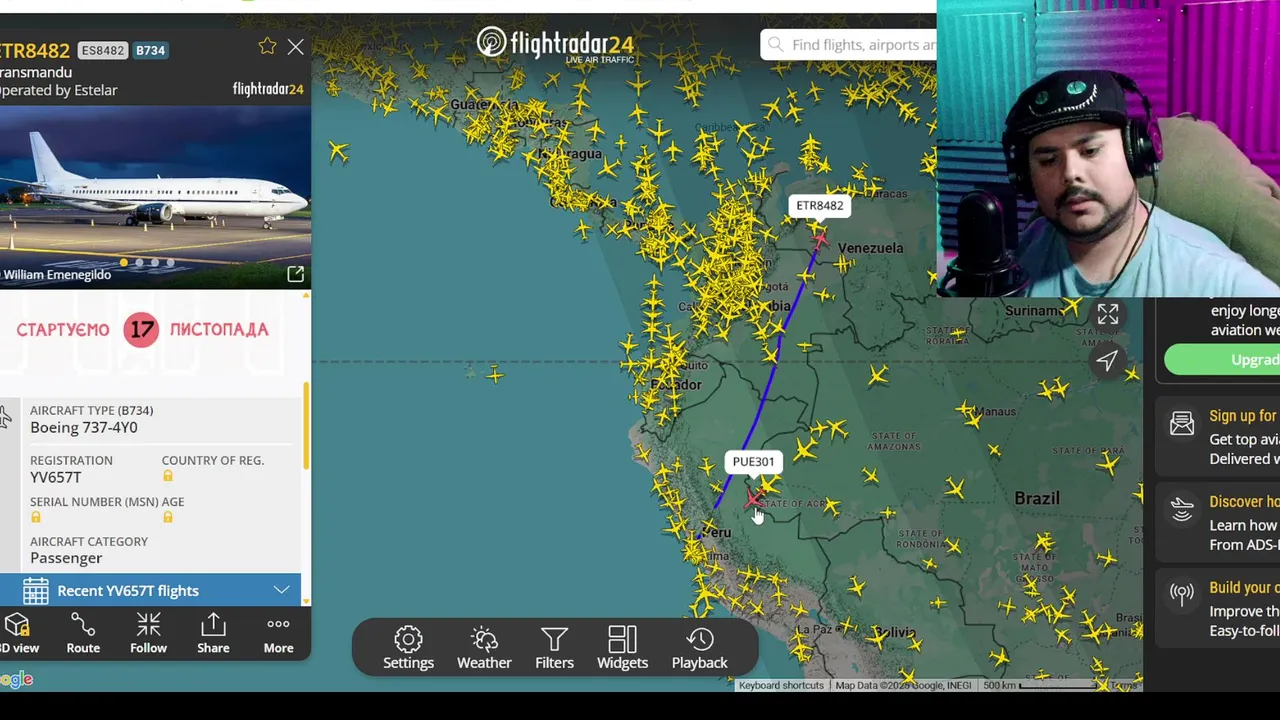The image size is (1280, 720).
Task: Open the Discover link in the sidebar
Action: coord(1244,502)
